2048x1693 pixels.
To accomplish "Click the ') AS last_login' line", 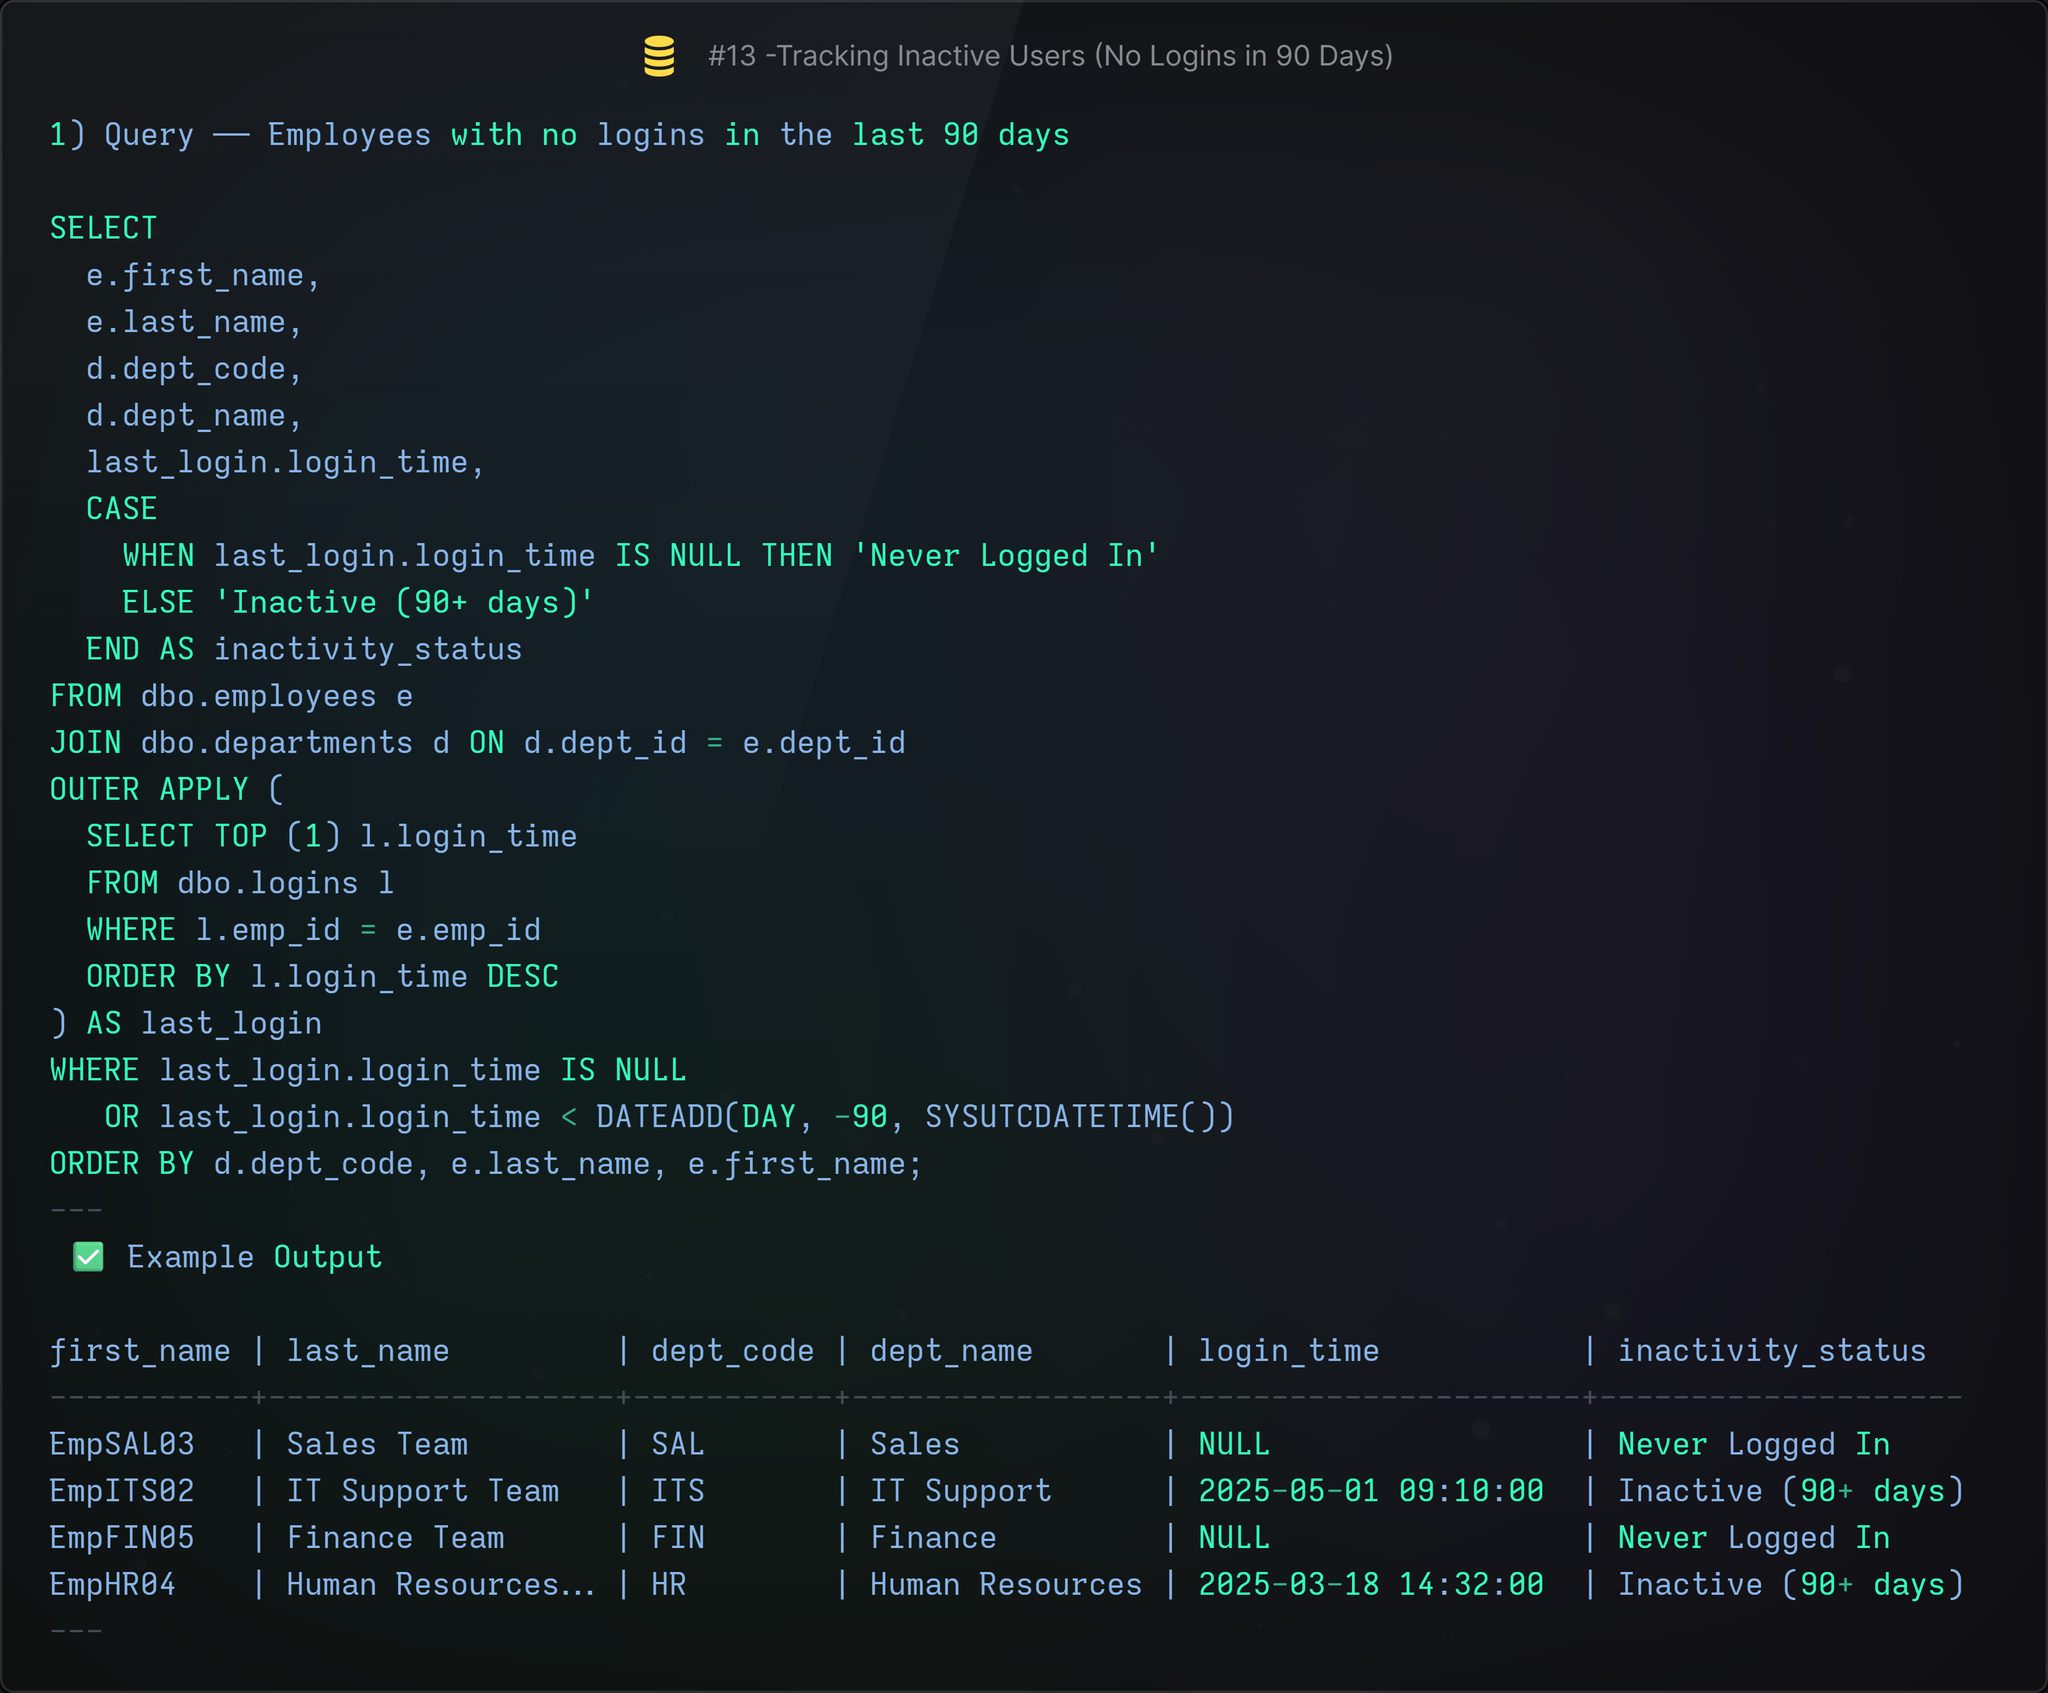I will 186,1024.
